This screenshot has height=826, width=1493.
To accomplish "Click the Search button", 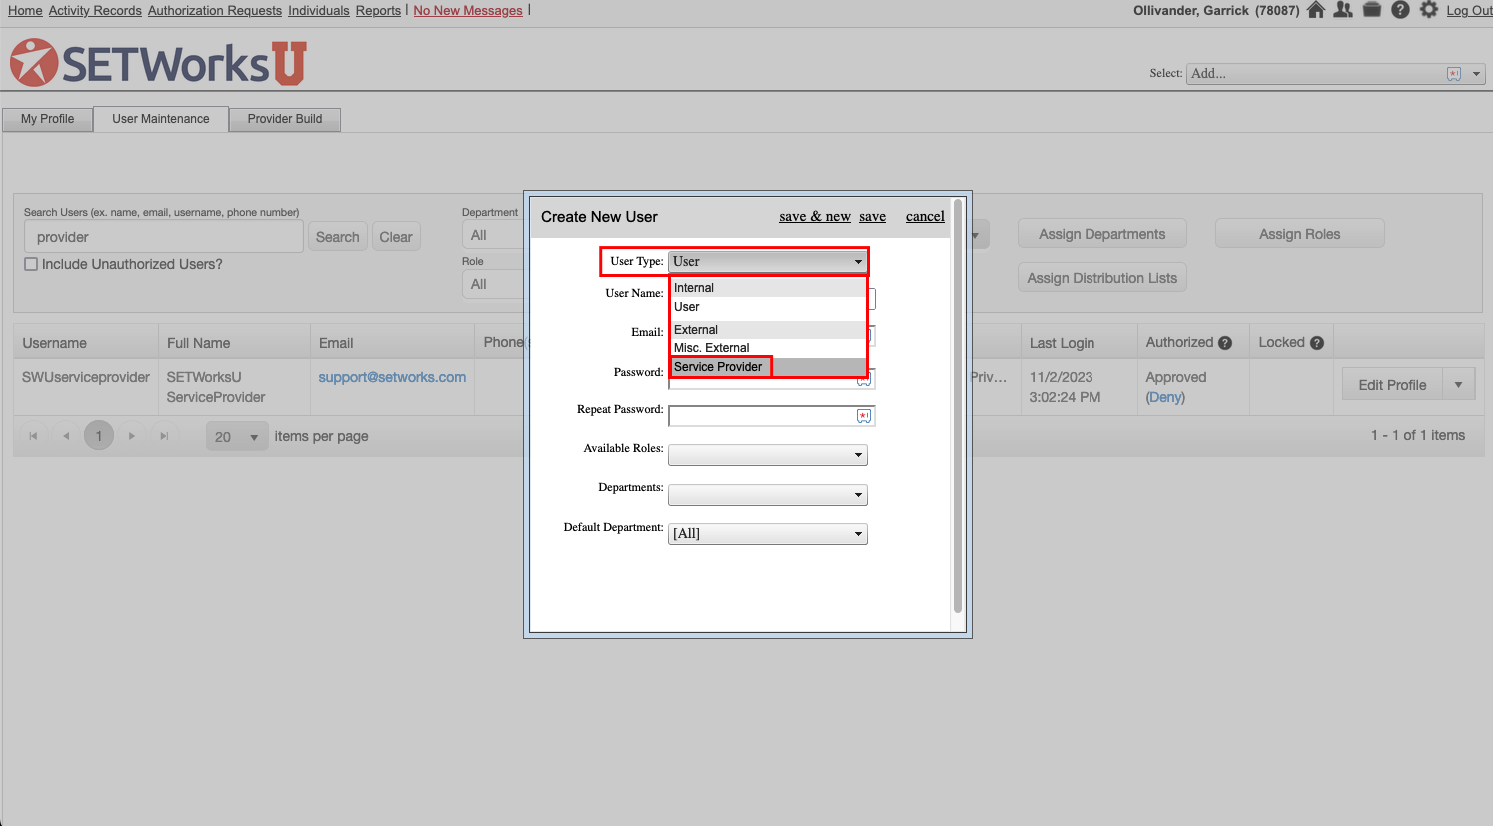I will click(x=337, y=237).
